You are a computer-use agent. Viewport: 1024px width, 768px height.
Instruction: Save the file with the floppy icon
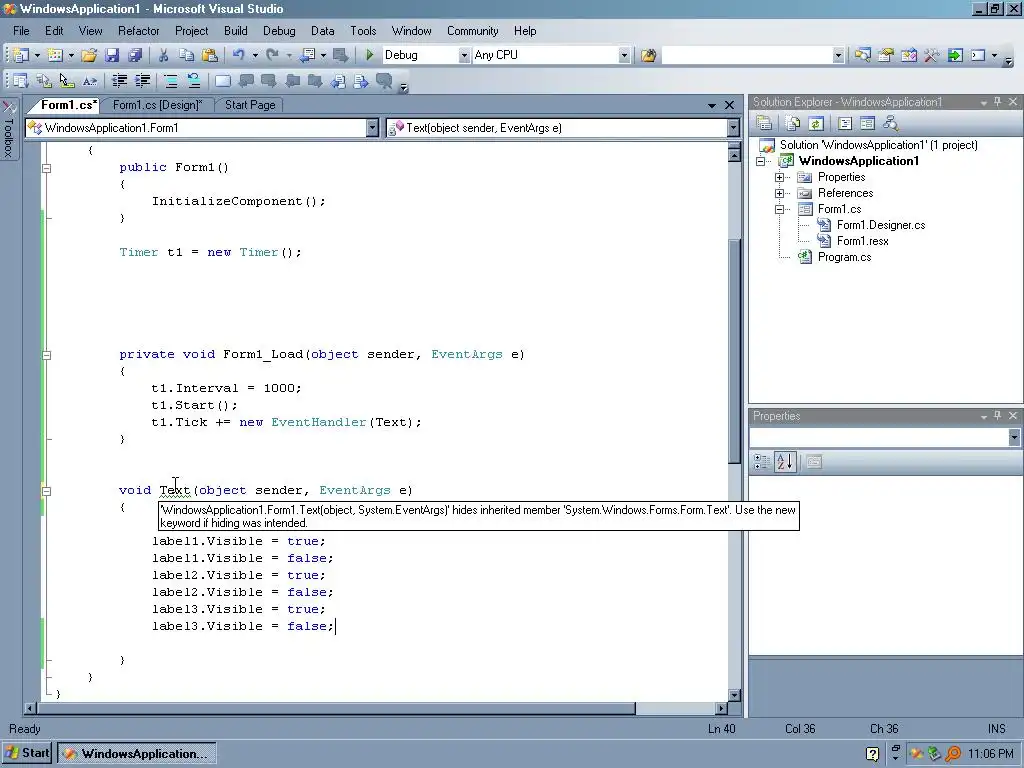click(112, 56)
